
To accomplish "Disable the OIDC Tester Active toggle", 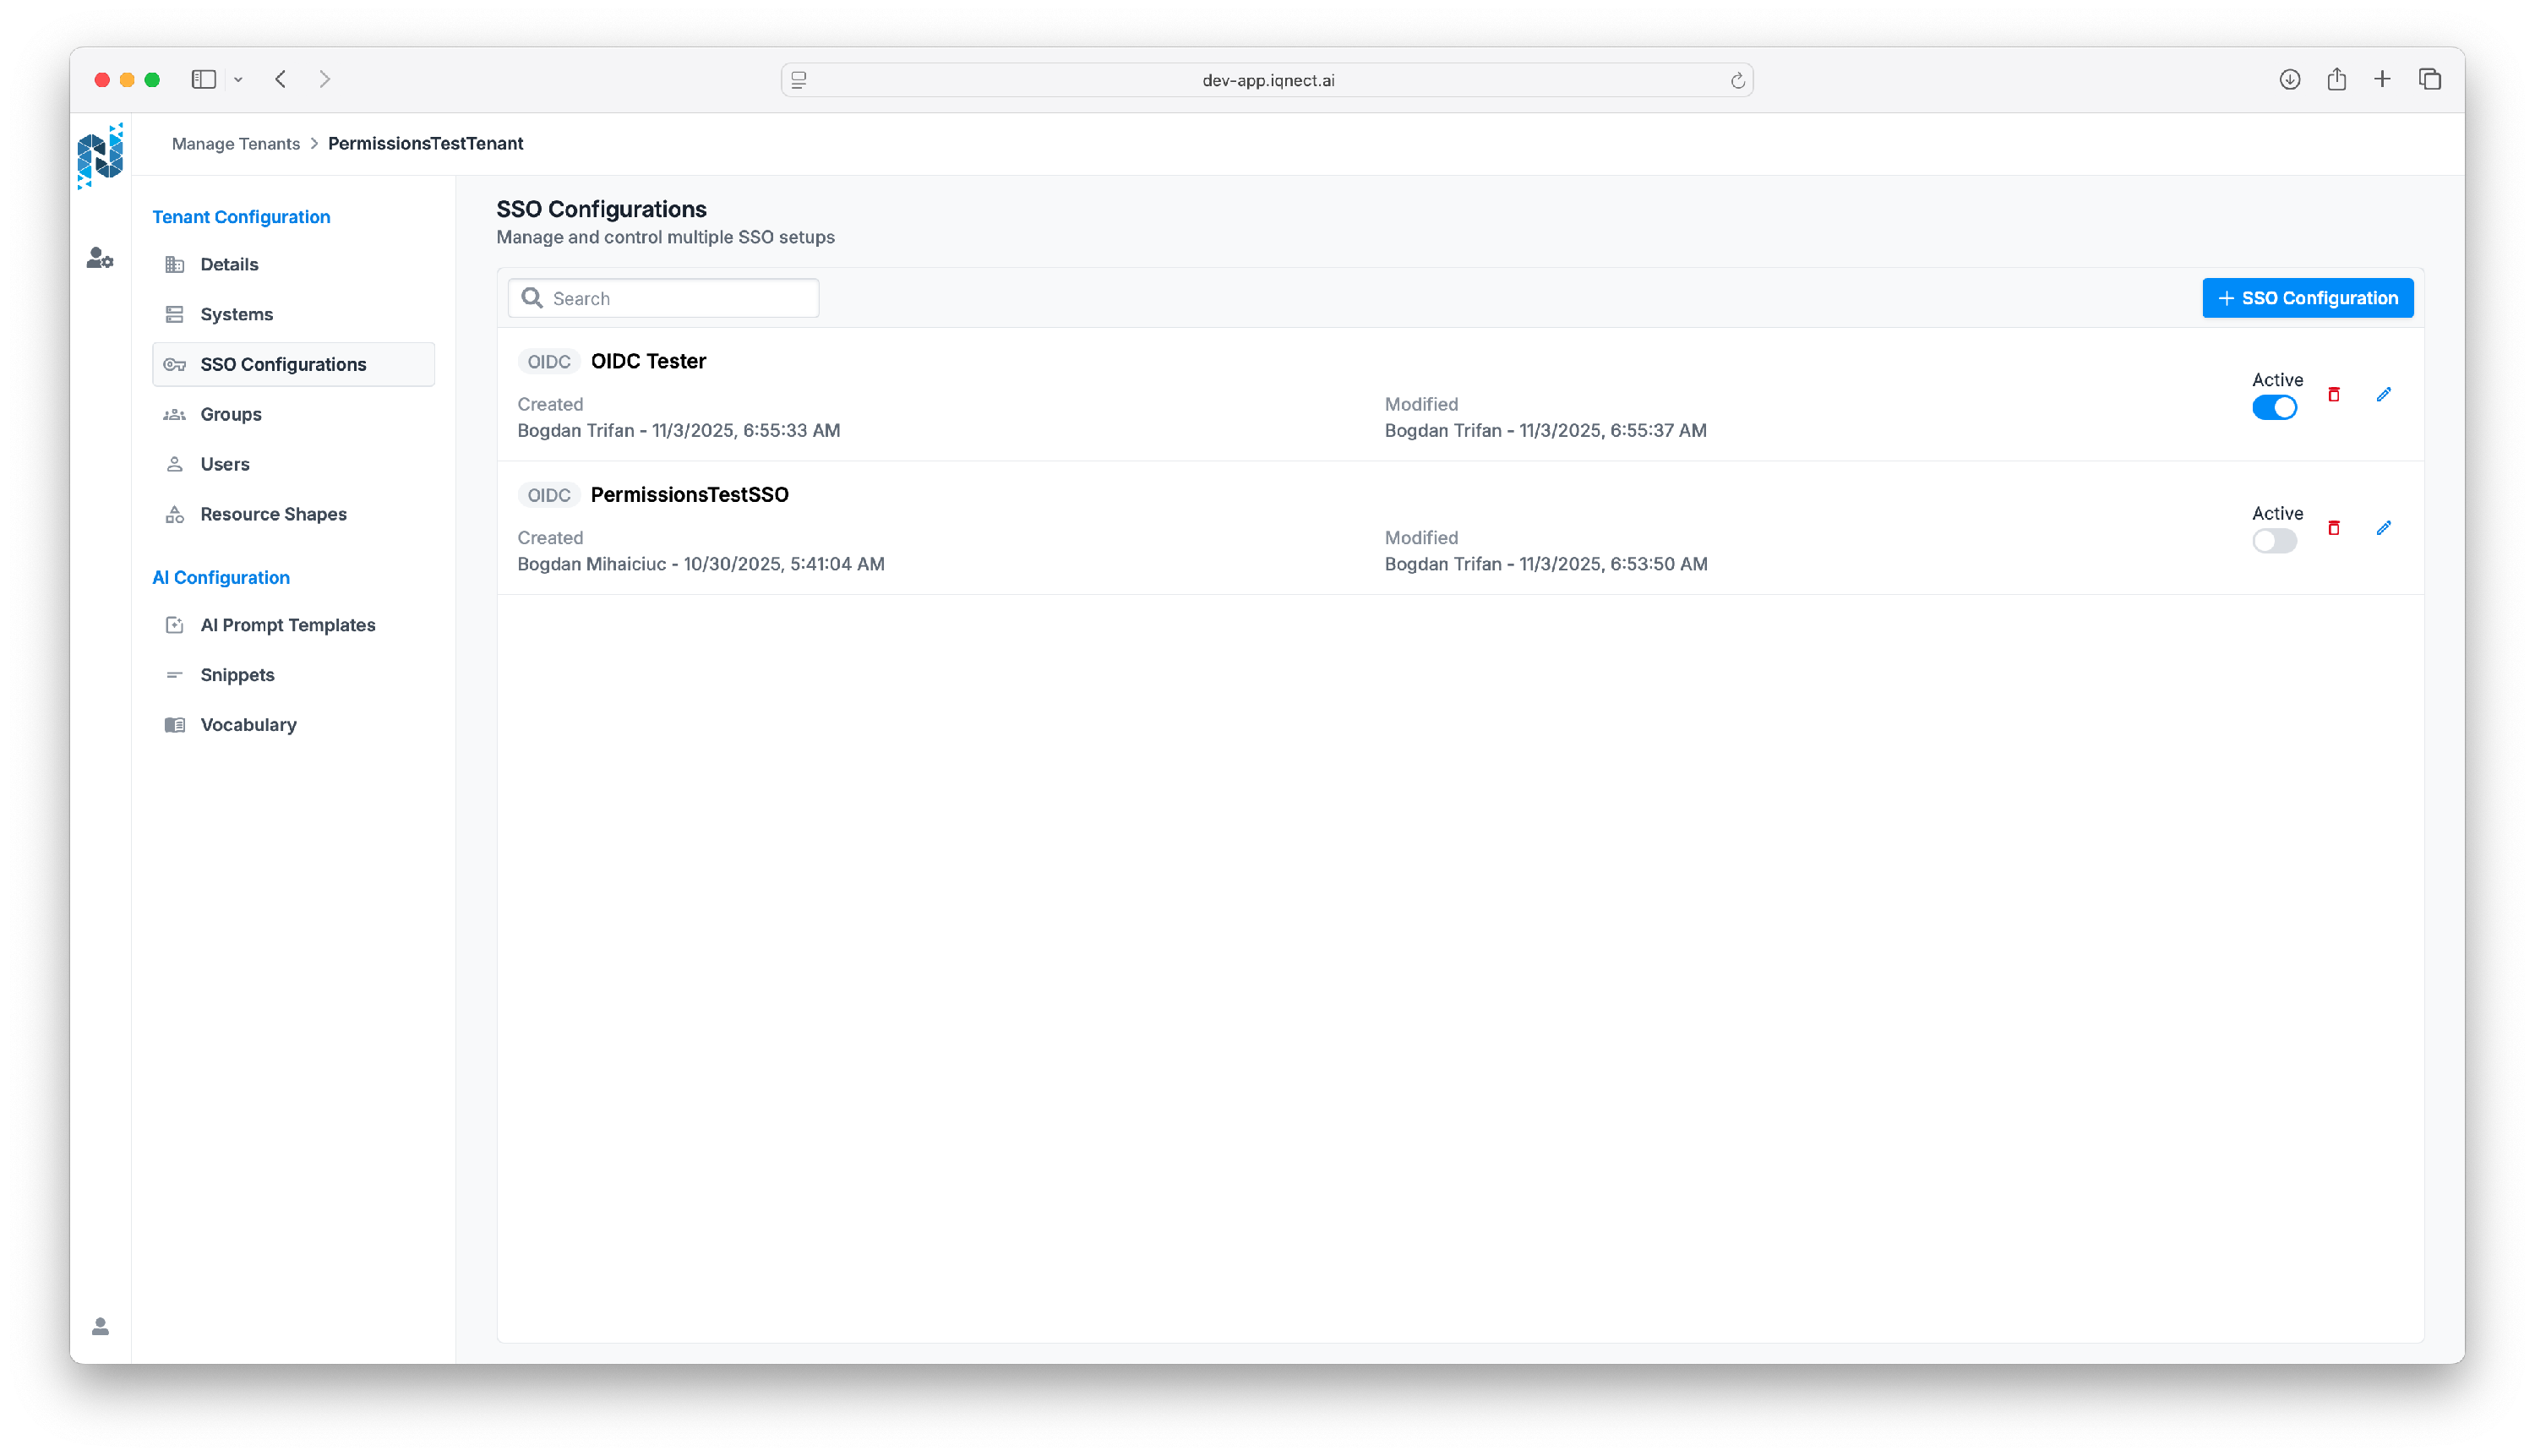I will click(2273, 408).
